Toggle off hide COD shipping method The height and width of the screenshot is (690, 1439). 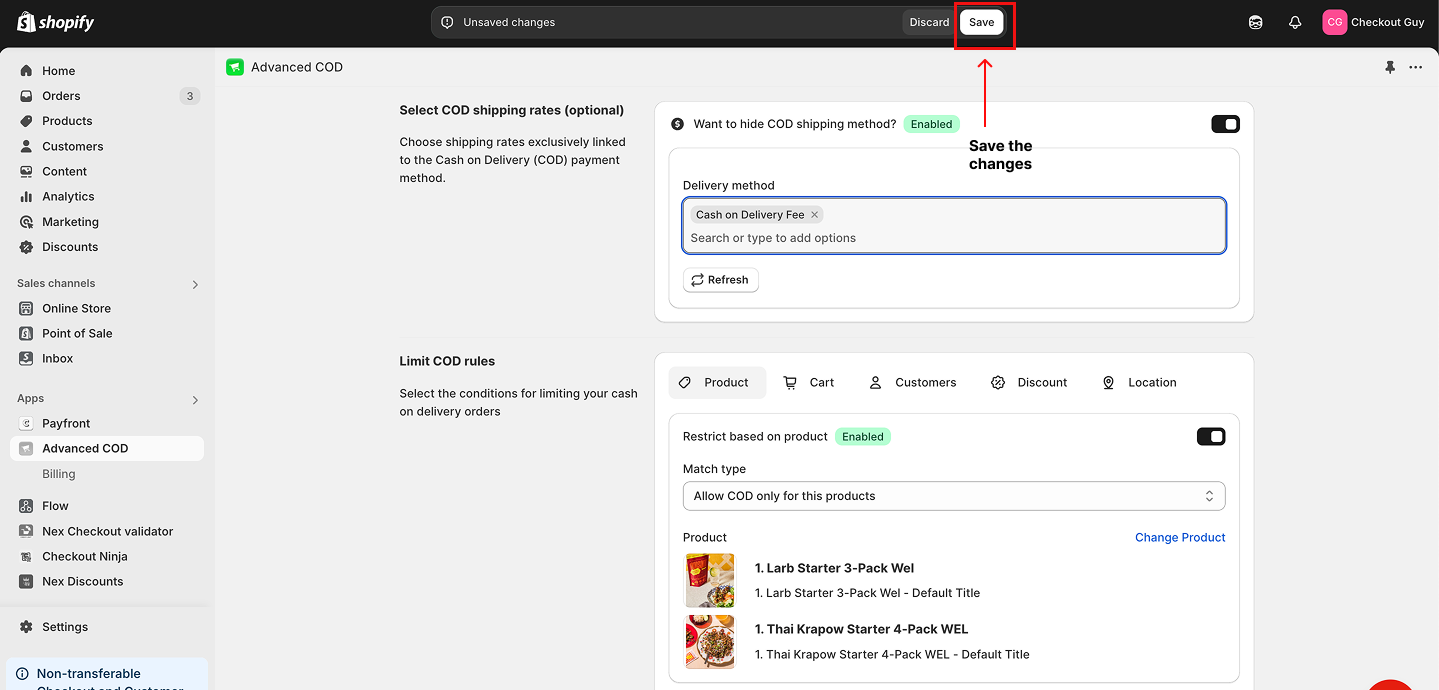(x=1225, y=124)
